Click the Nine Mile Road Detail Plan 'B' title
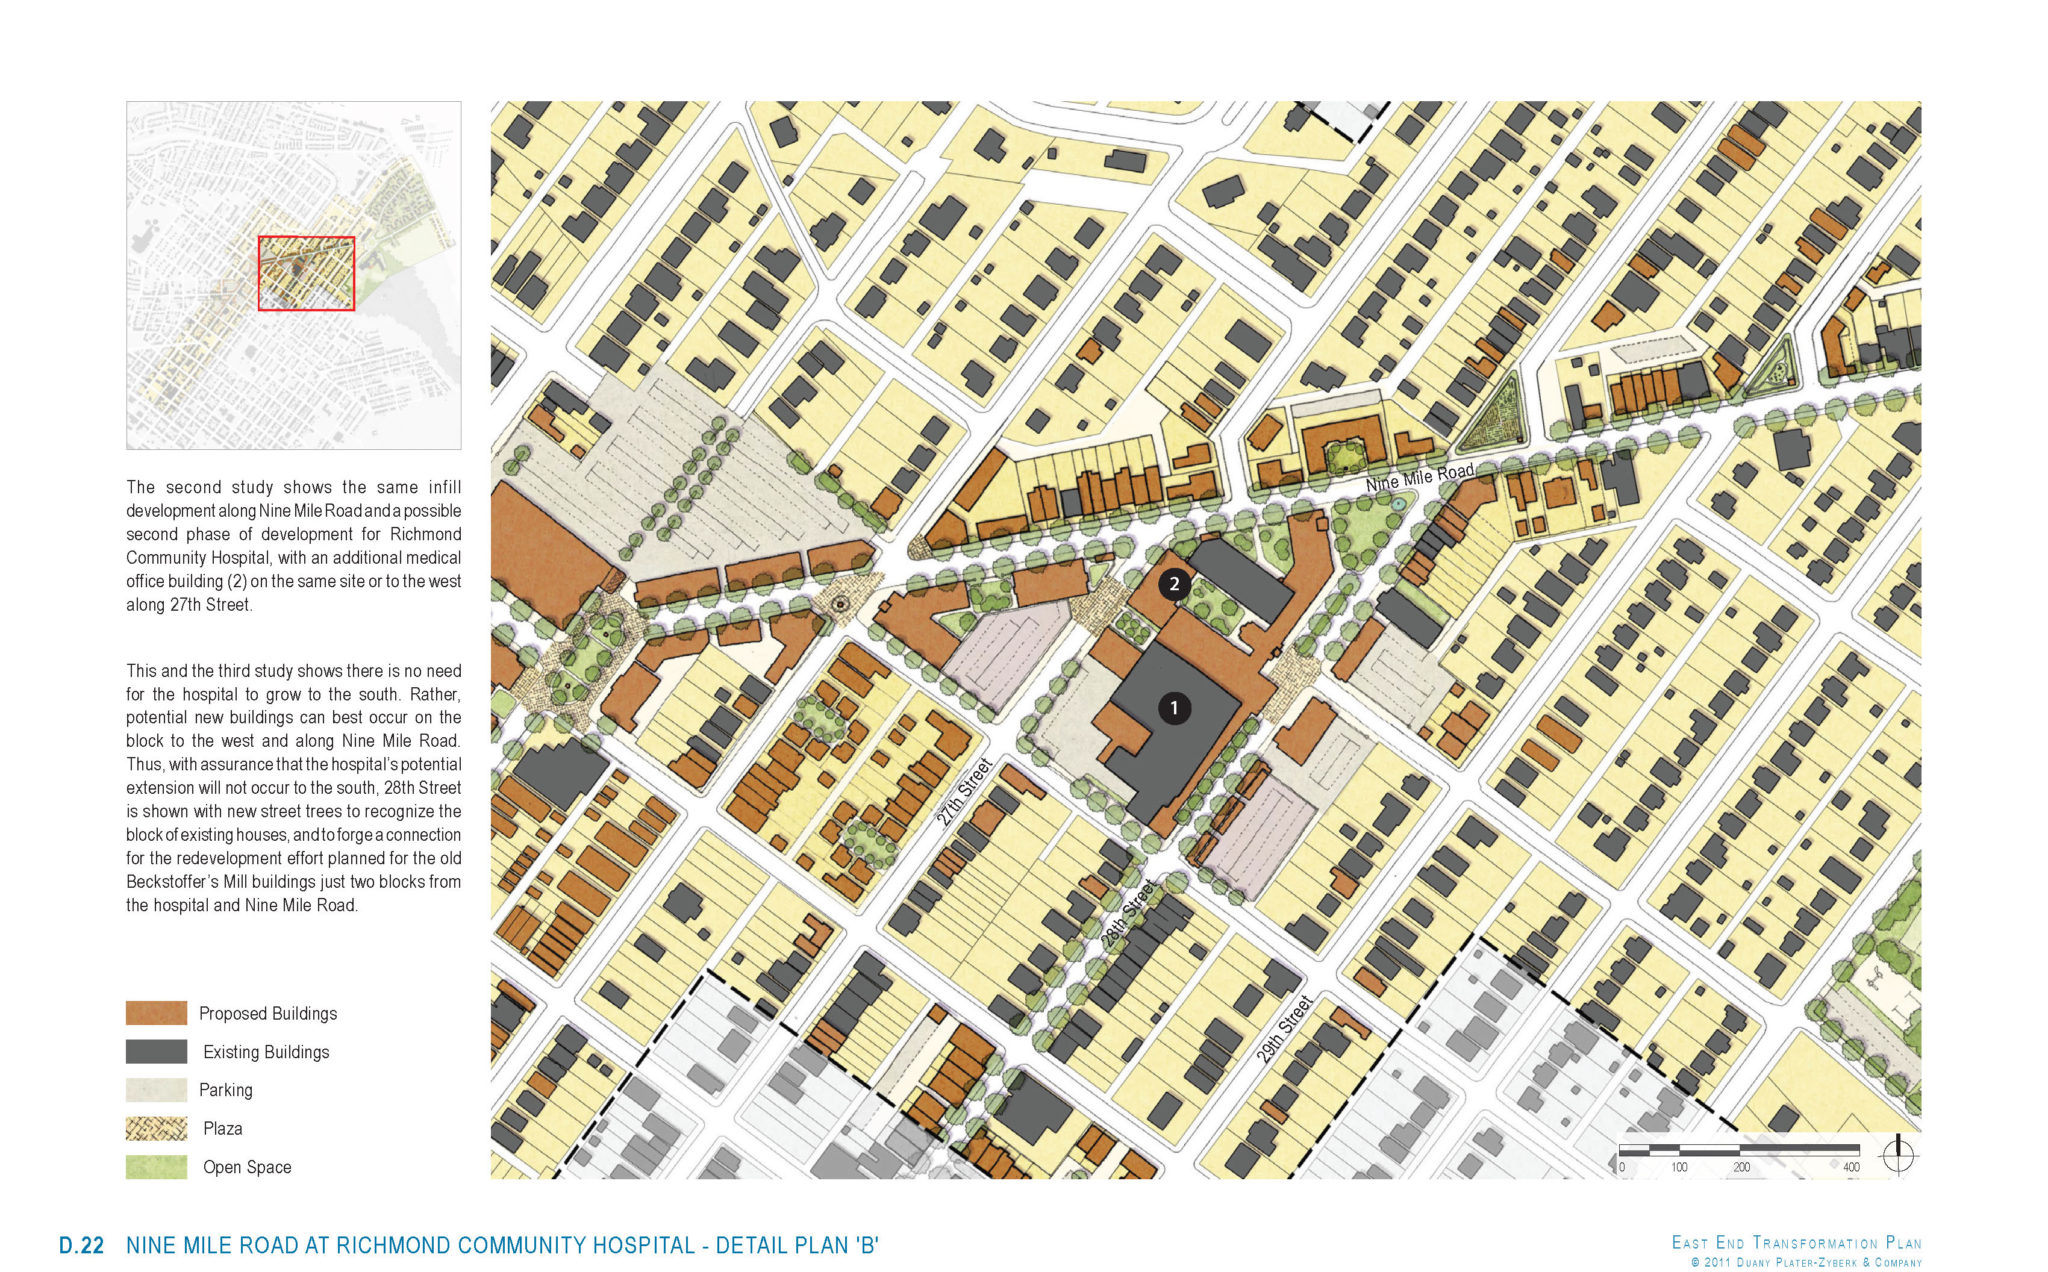 [502, 1246]
